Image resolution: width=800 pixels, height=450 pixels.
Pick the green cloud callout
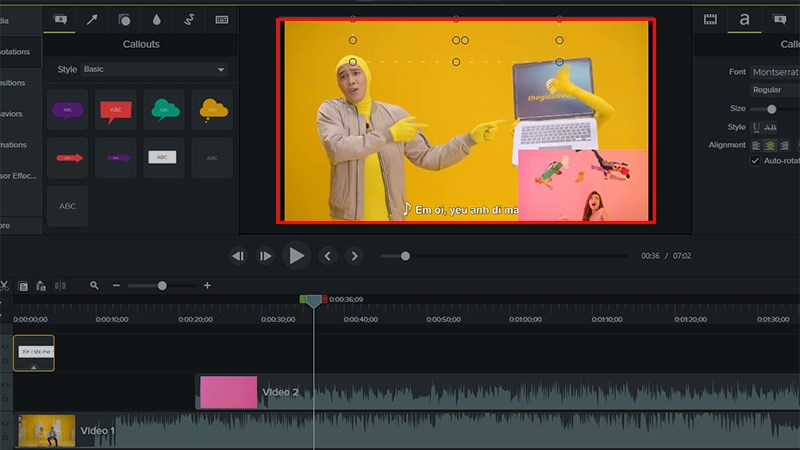pyautogui.click(x=164, y=110)
